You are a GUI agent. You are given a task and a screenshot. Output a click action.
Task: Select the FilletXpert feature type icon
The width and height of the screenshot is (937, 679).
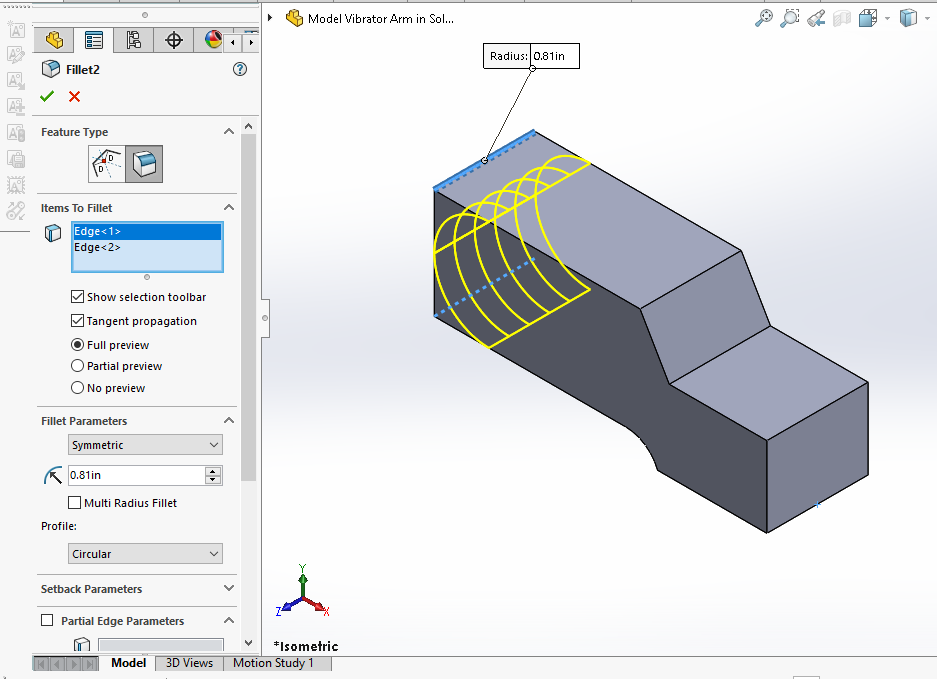coord(107,163)
